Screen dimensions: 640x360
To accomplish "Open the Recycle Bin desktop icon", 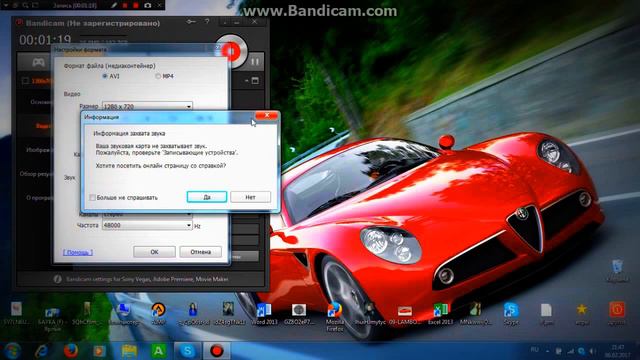I will 618,270.
